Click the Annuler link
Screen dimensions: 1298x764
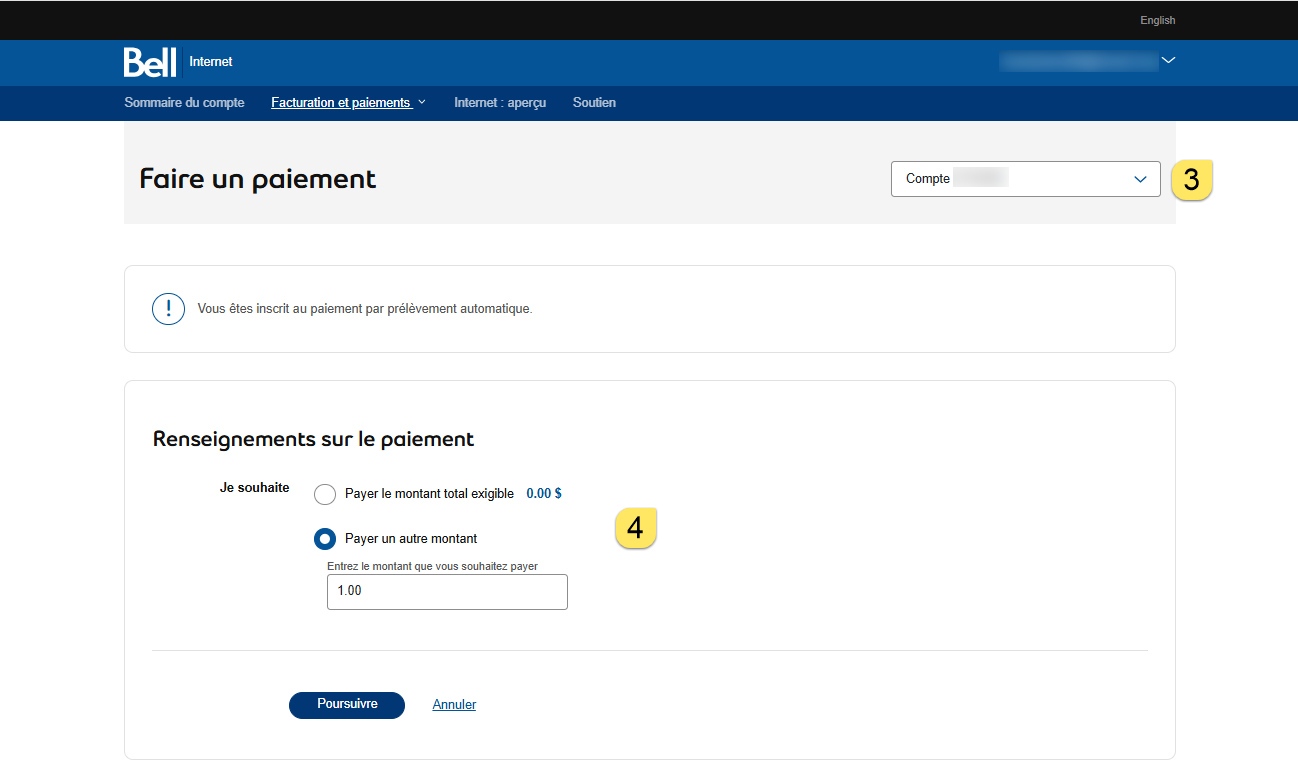point(454,705)
